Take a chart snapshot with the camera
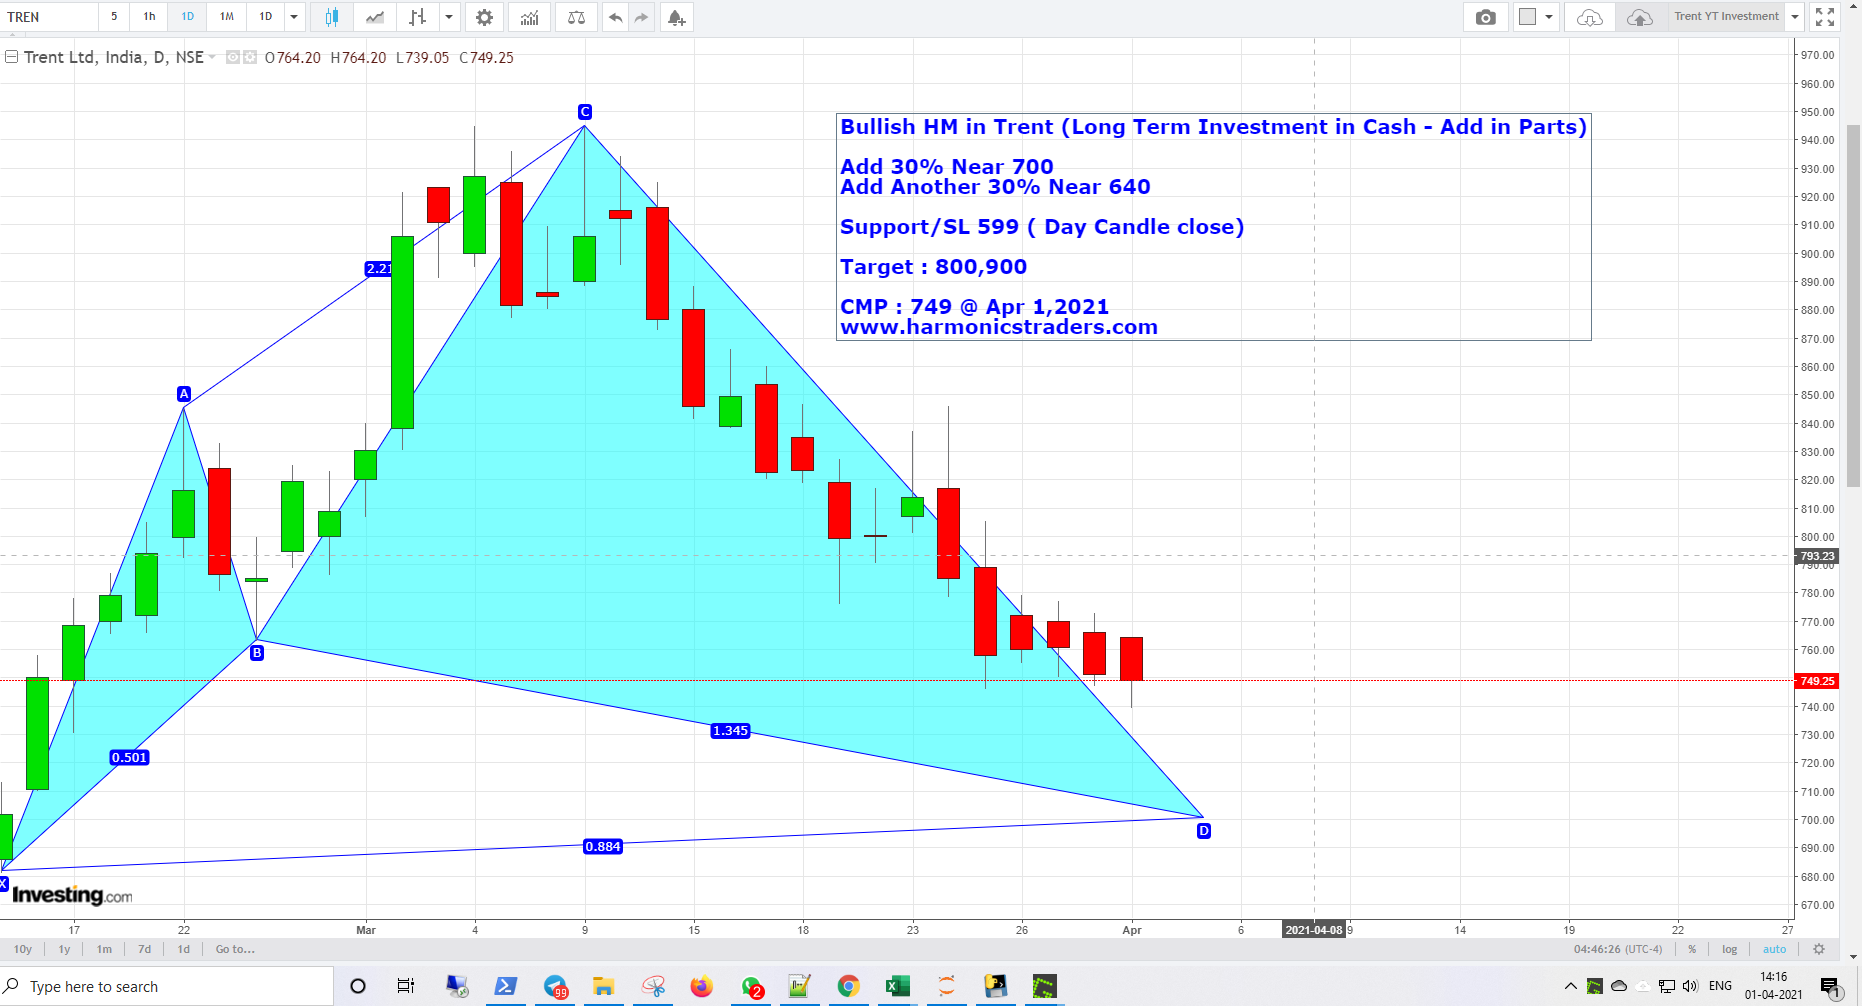This screenshot has height=1006, width=1862. click(x=1485, y=17)
